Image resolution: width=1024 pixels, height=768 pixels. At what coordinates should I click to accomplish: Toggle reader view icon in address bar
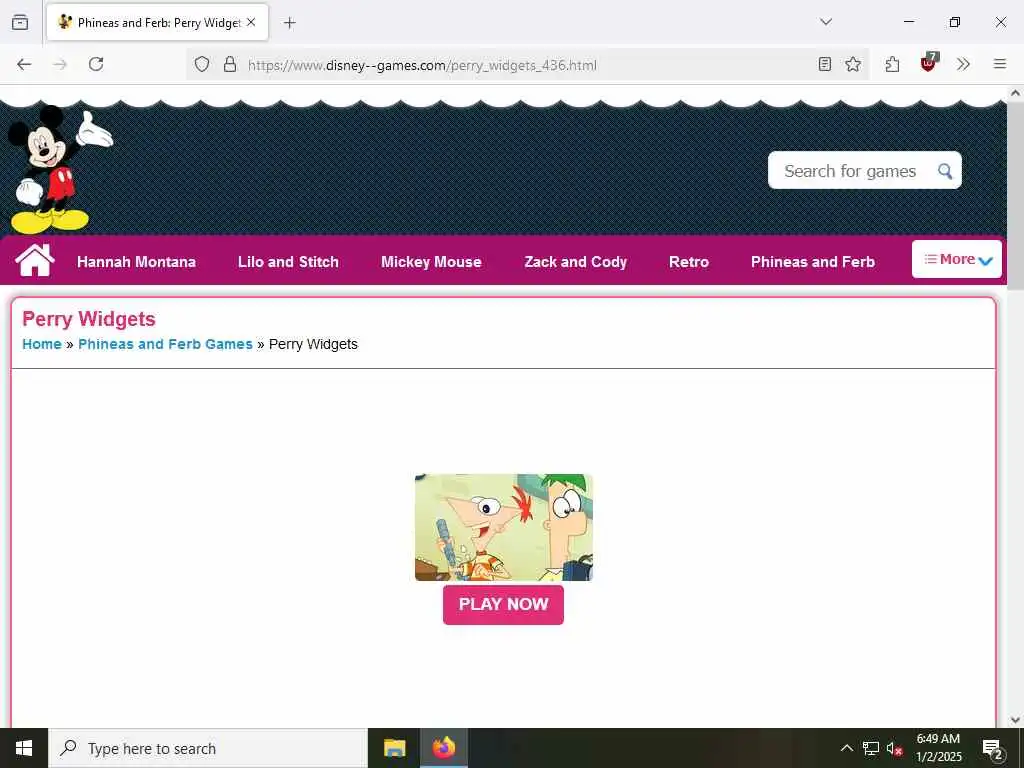825,64
